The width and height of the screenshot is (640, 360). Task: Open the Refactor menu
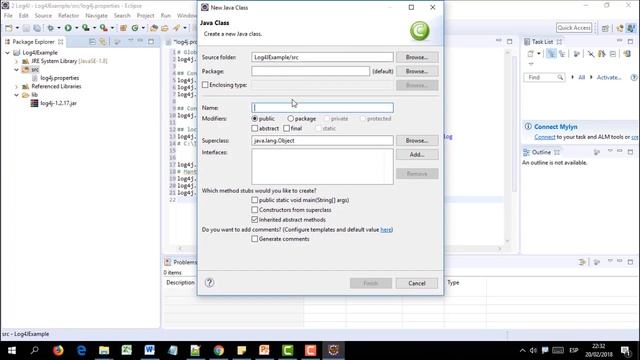click(69, 16)
